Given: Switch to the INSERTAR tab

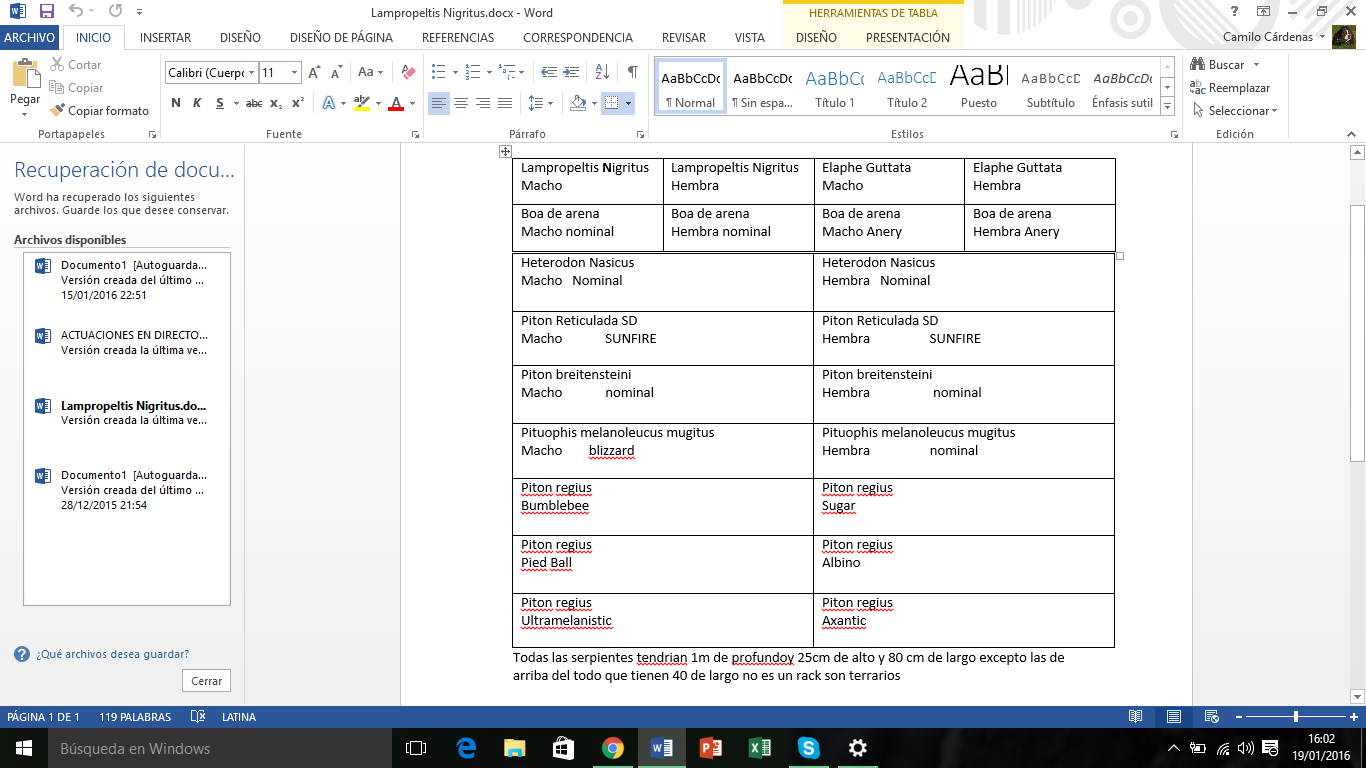Looking at the screenshot, I should click(165, 38).
